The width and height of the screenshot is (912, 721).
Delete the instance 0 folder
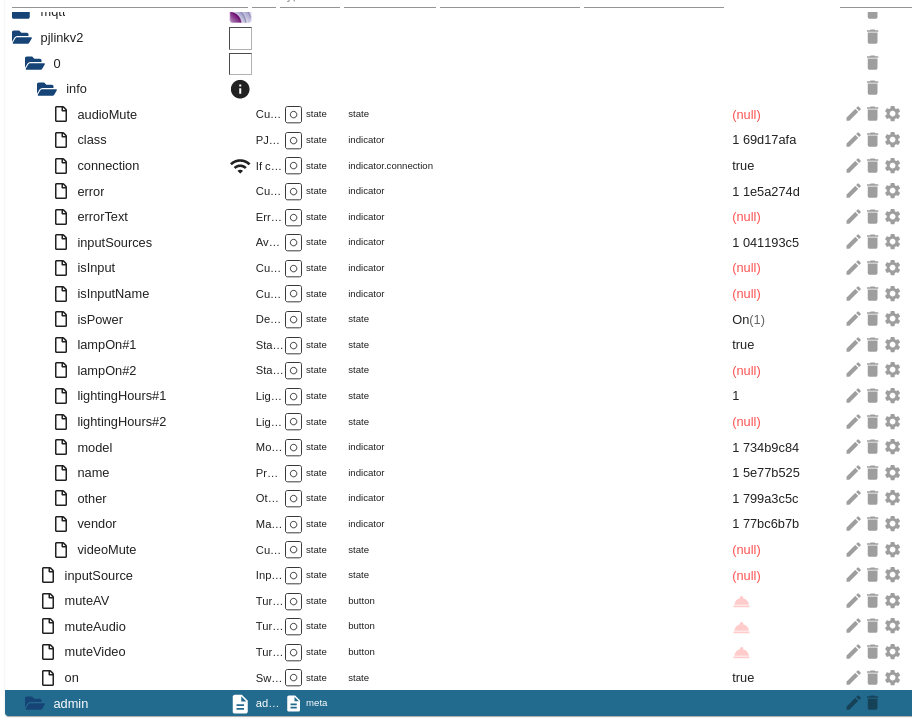click(872, 62)
